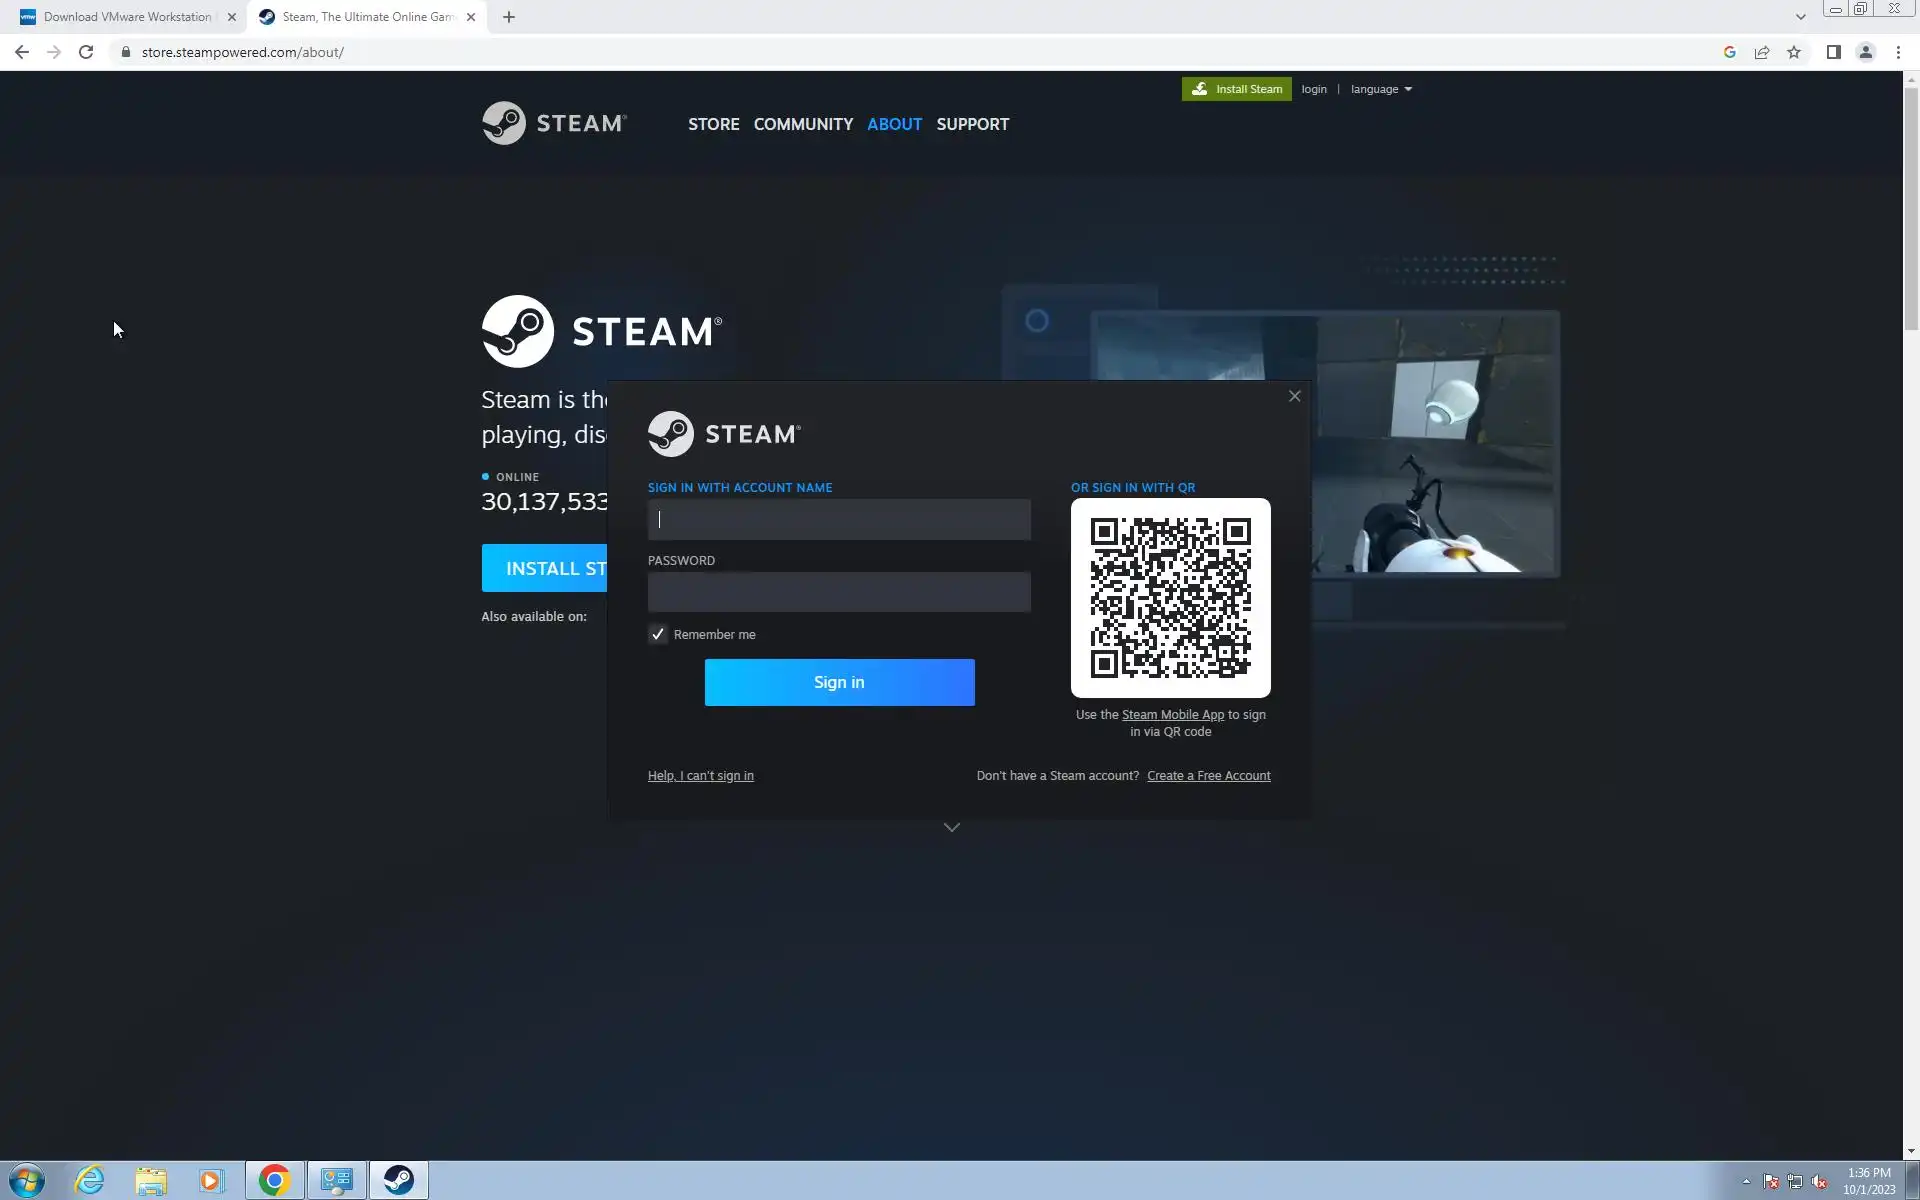Close the Steam sign-in dialog
Viewport: 1920px width, 1200px height.
point(1294,396)
